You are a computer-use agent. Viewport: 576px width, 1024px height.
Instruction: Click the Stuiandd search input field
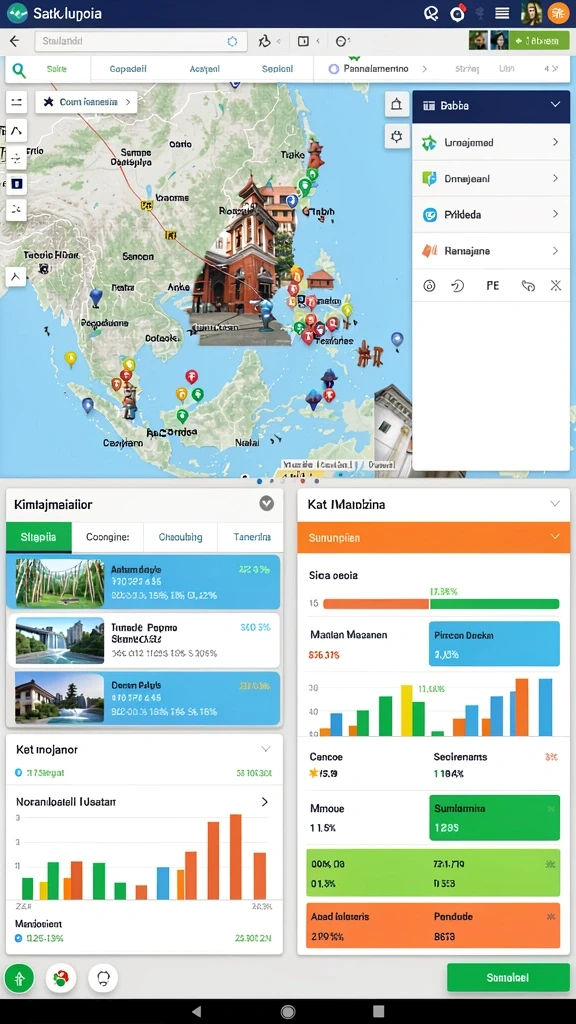[x=141, y=41]
